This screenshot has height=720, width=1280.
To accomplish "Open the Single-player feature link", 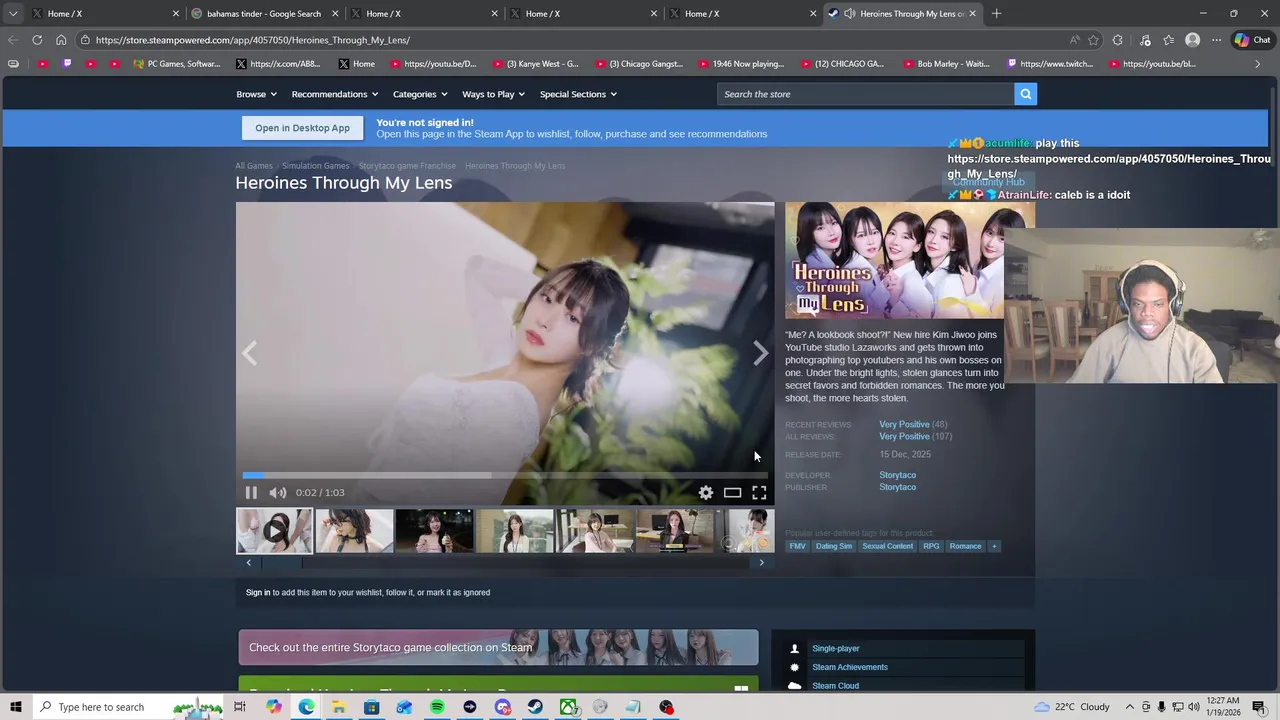I will tap(835, 648).
